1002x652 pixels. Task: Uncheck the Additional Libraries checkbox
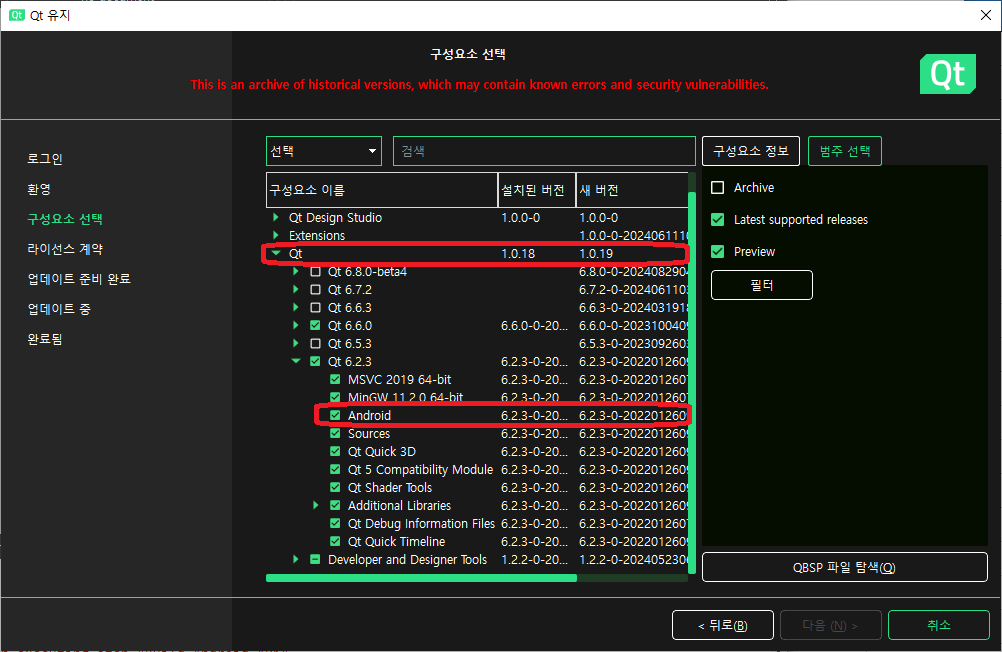pos(335,505)
